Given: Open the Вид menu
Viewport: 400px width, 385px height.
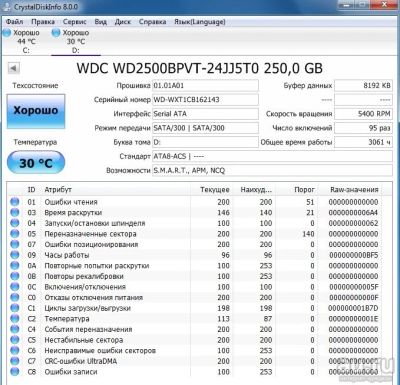Looking at the screenshot, I should [100, 22].
